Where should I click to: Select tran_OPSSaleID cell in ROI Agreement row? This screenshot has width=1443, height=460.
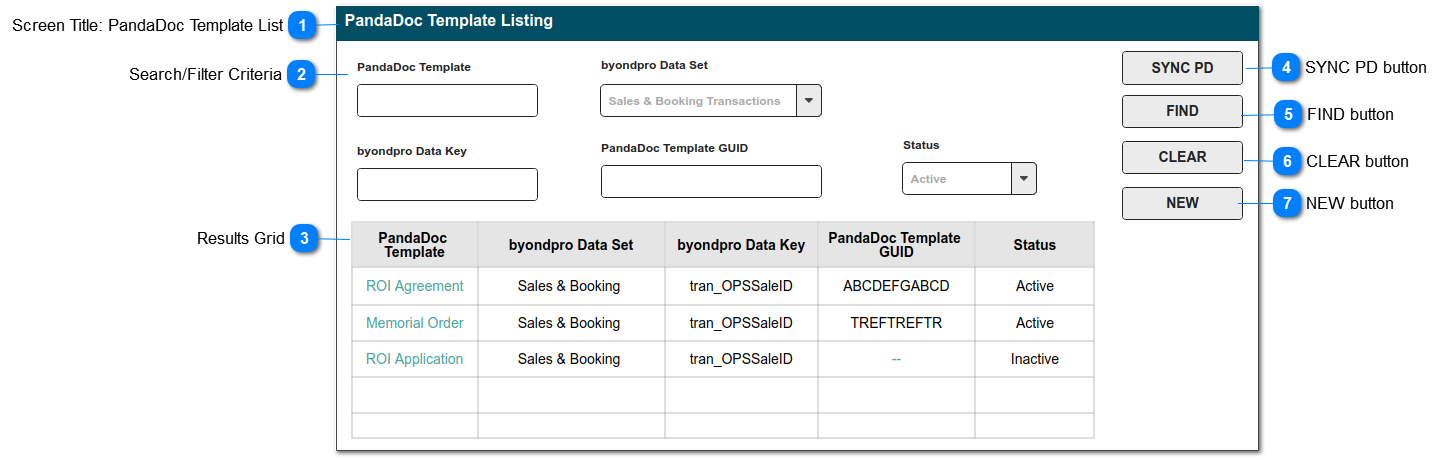[x=741, y=286]
